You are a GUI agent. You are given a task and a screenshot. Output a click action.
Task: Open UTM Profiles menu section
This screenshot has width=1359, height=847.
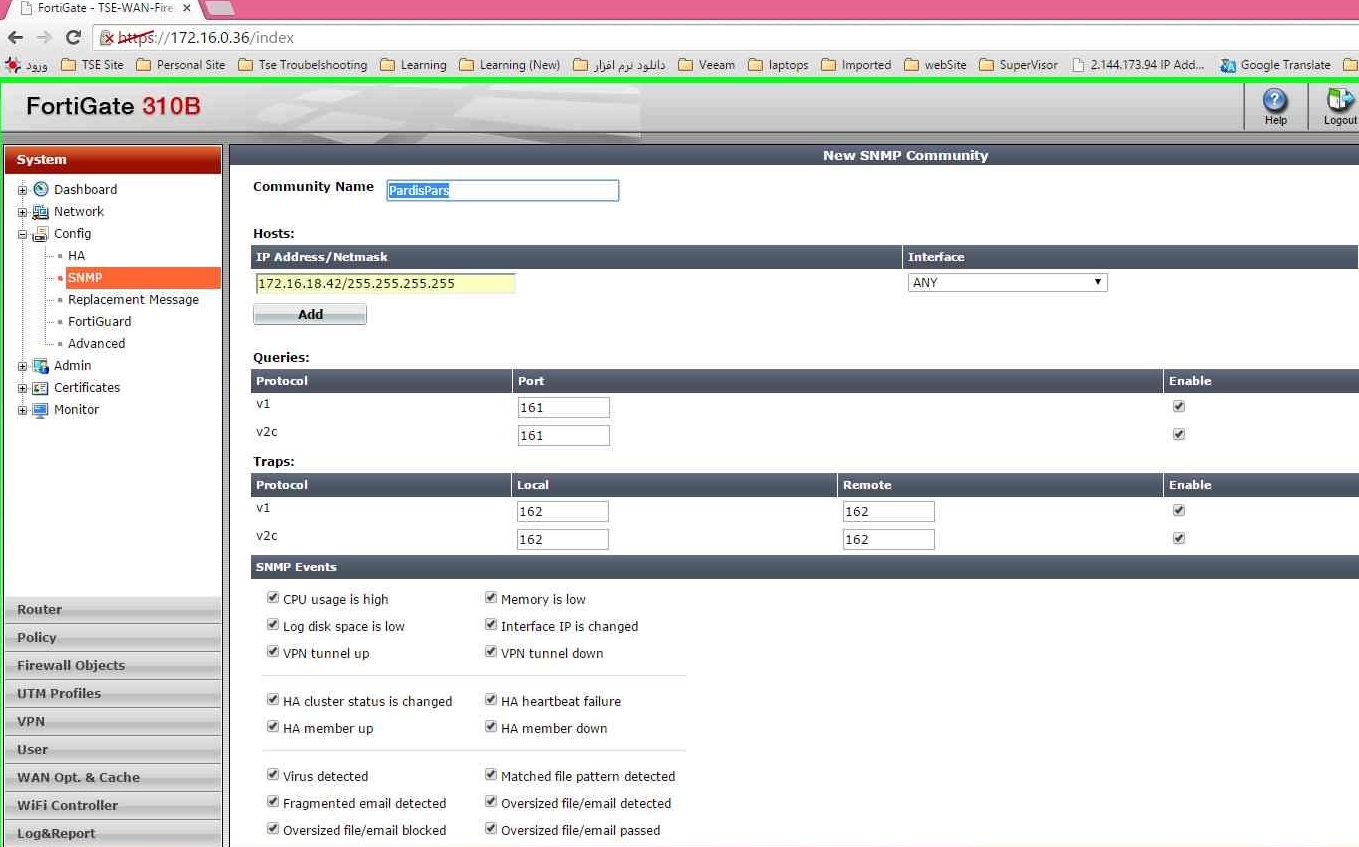[x=113, y=693]
